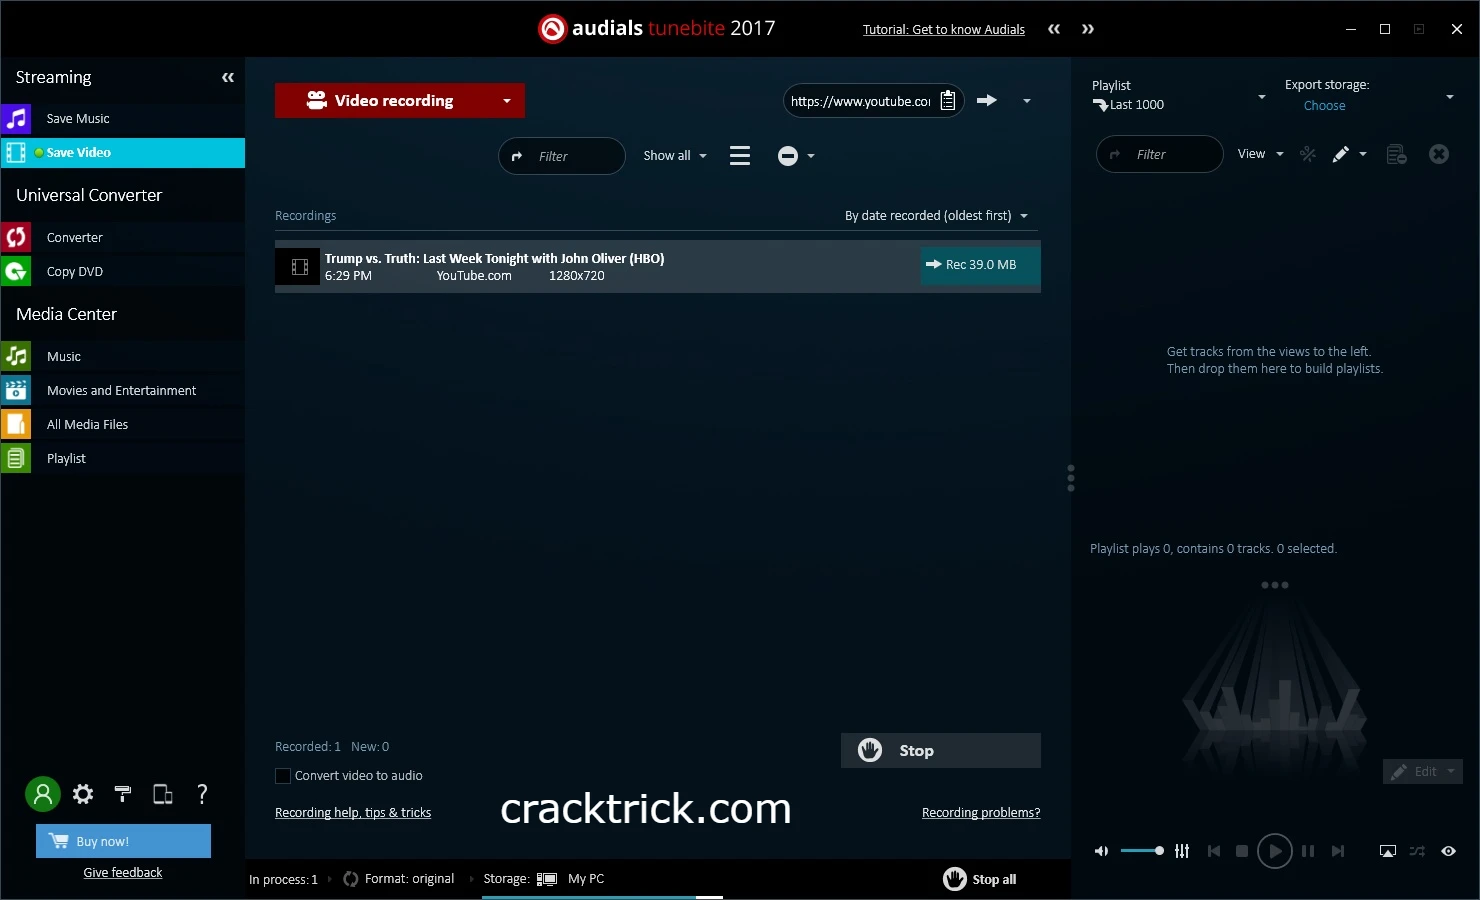This screenshot has height=900, width=1480.
Task: Mute the player volume speaker icon
Action: pos(1101,851)
